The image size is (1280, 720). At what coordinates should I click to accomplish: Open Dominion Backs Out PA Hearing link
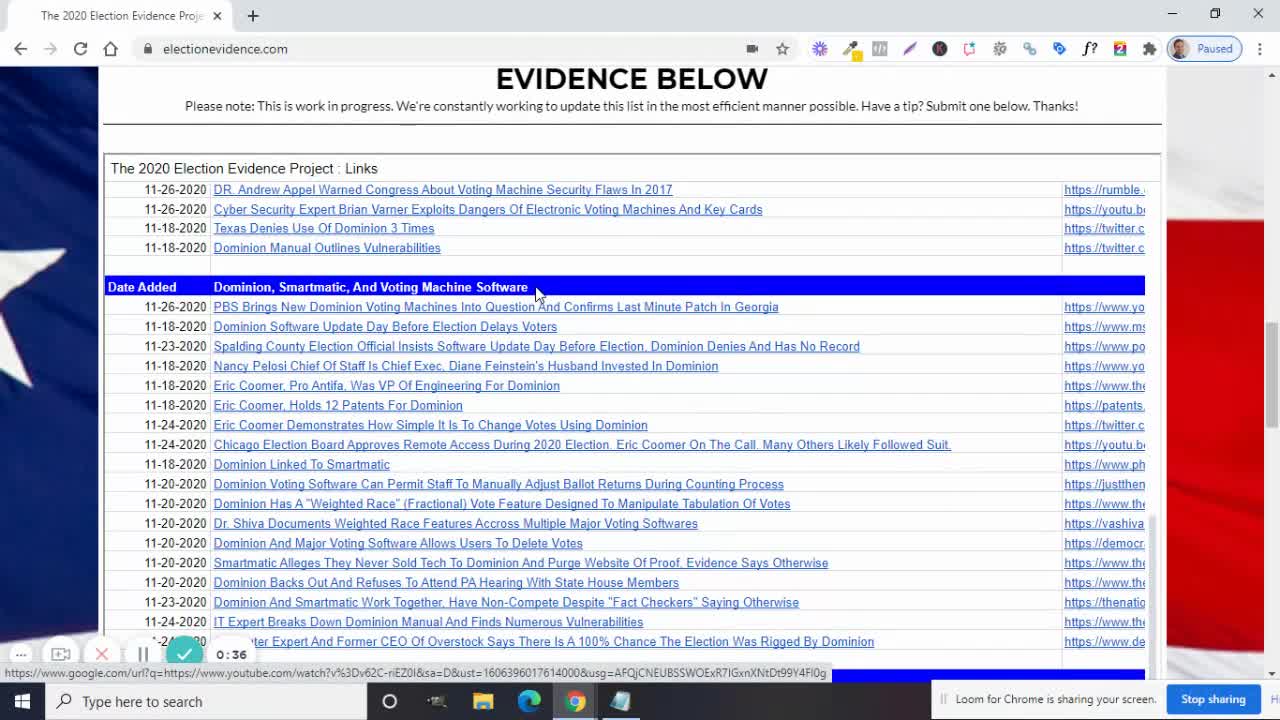point(446,582)
